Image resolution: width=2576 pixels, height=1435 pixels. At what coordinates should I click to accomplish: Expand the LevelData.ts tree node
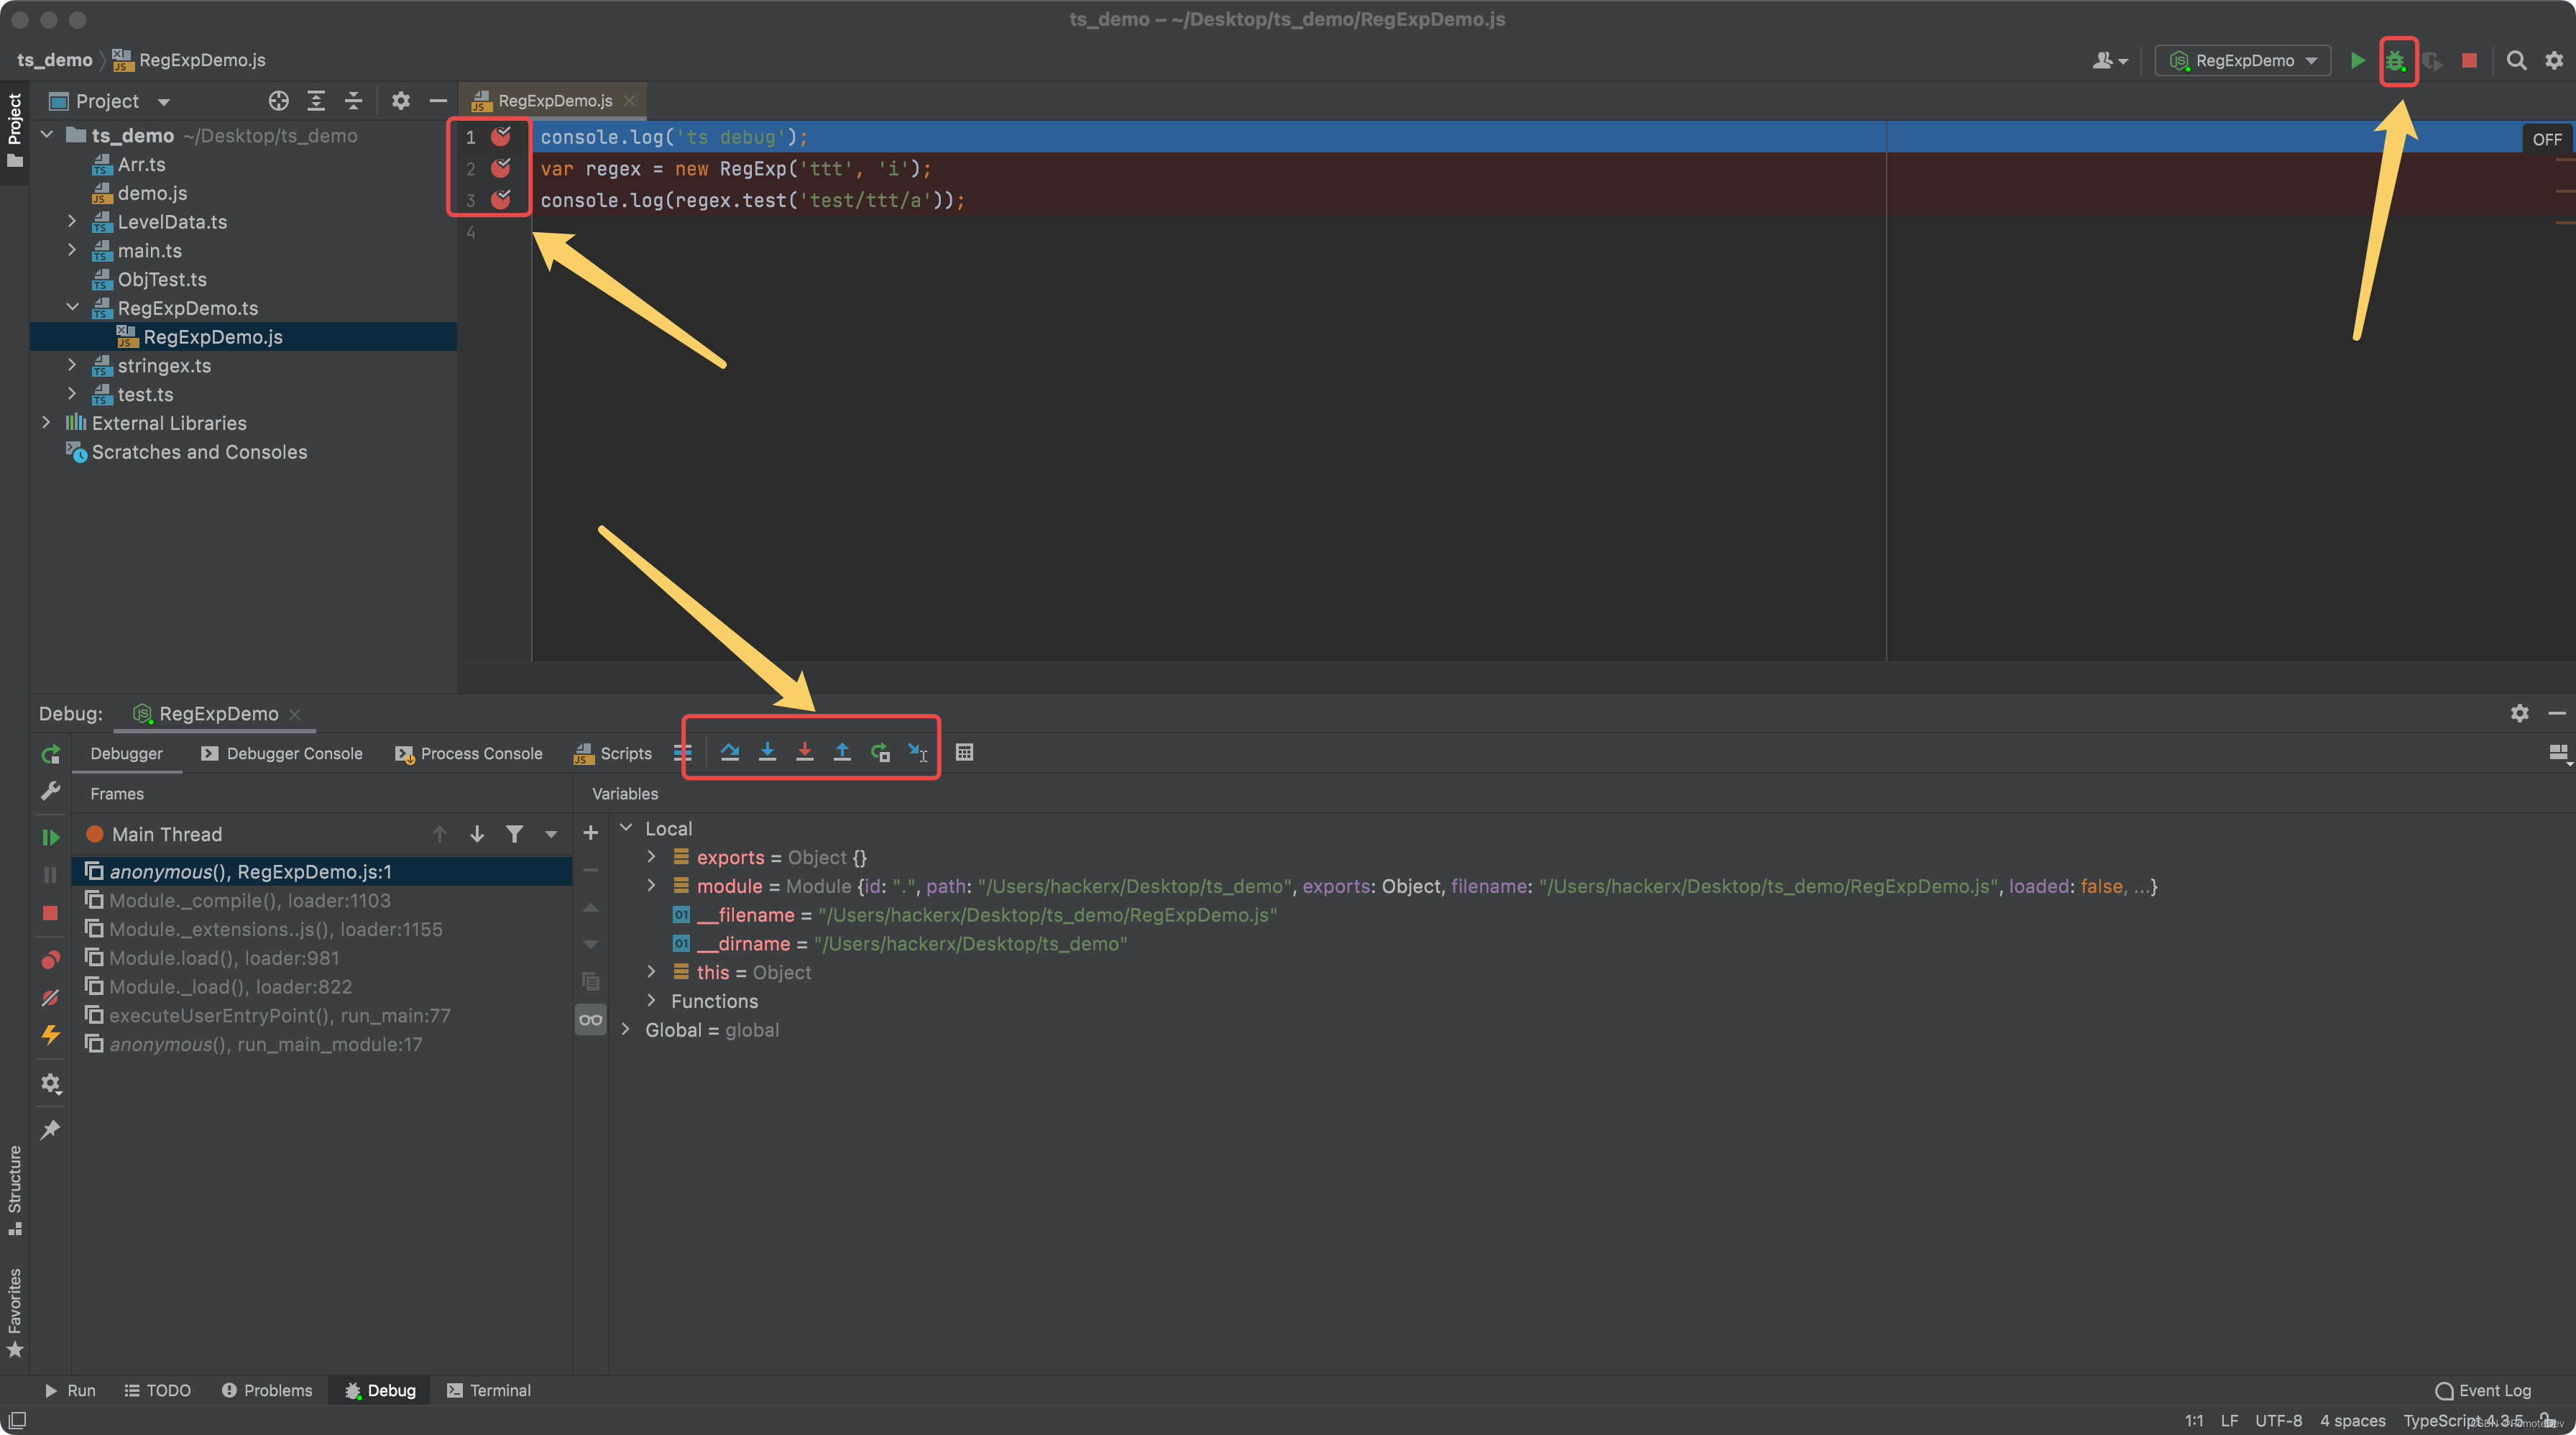tap(72, 221)
